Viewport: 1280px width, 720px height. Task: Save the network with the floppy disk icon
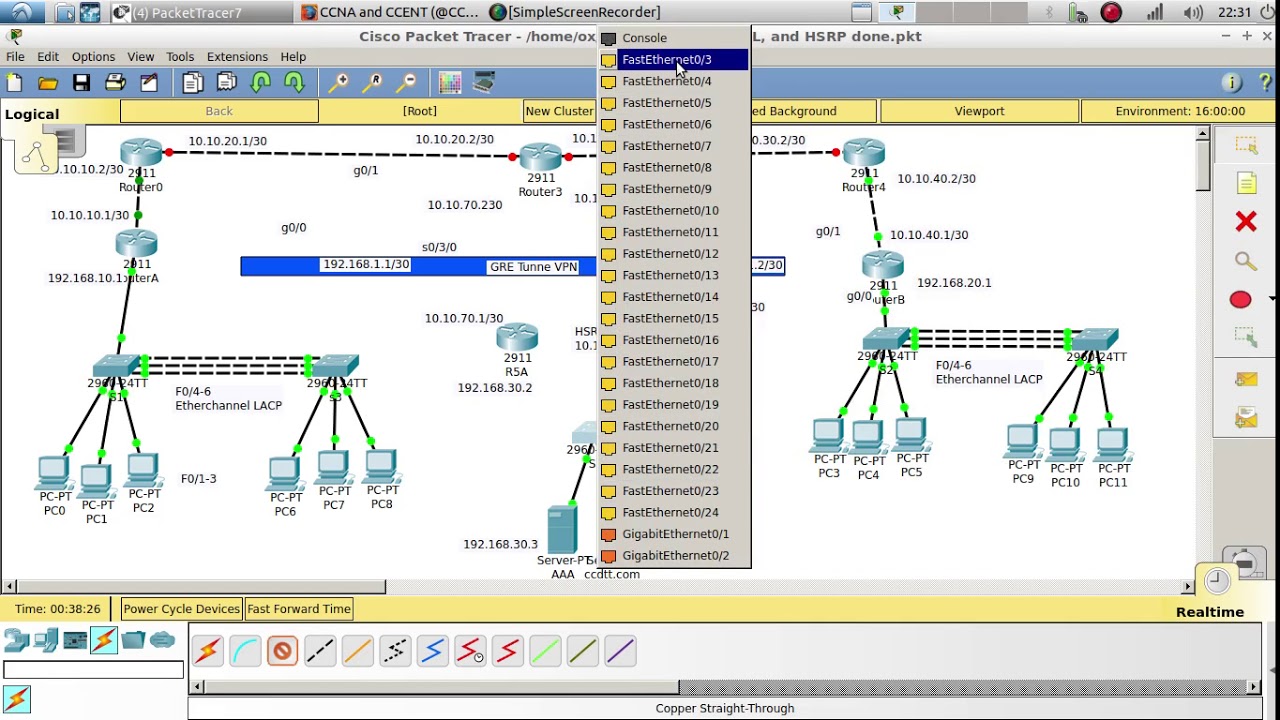pos(82,83)
